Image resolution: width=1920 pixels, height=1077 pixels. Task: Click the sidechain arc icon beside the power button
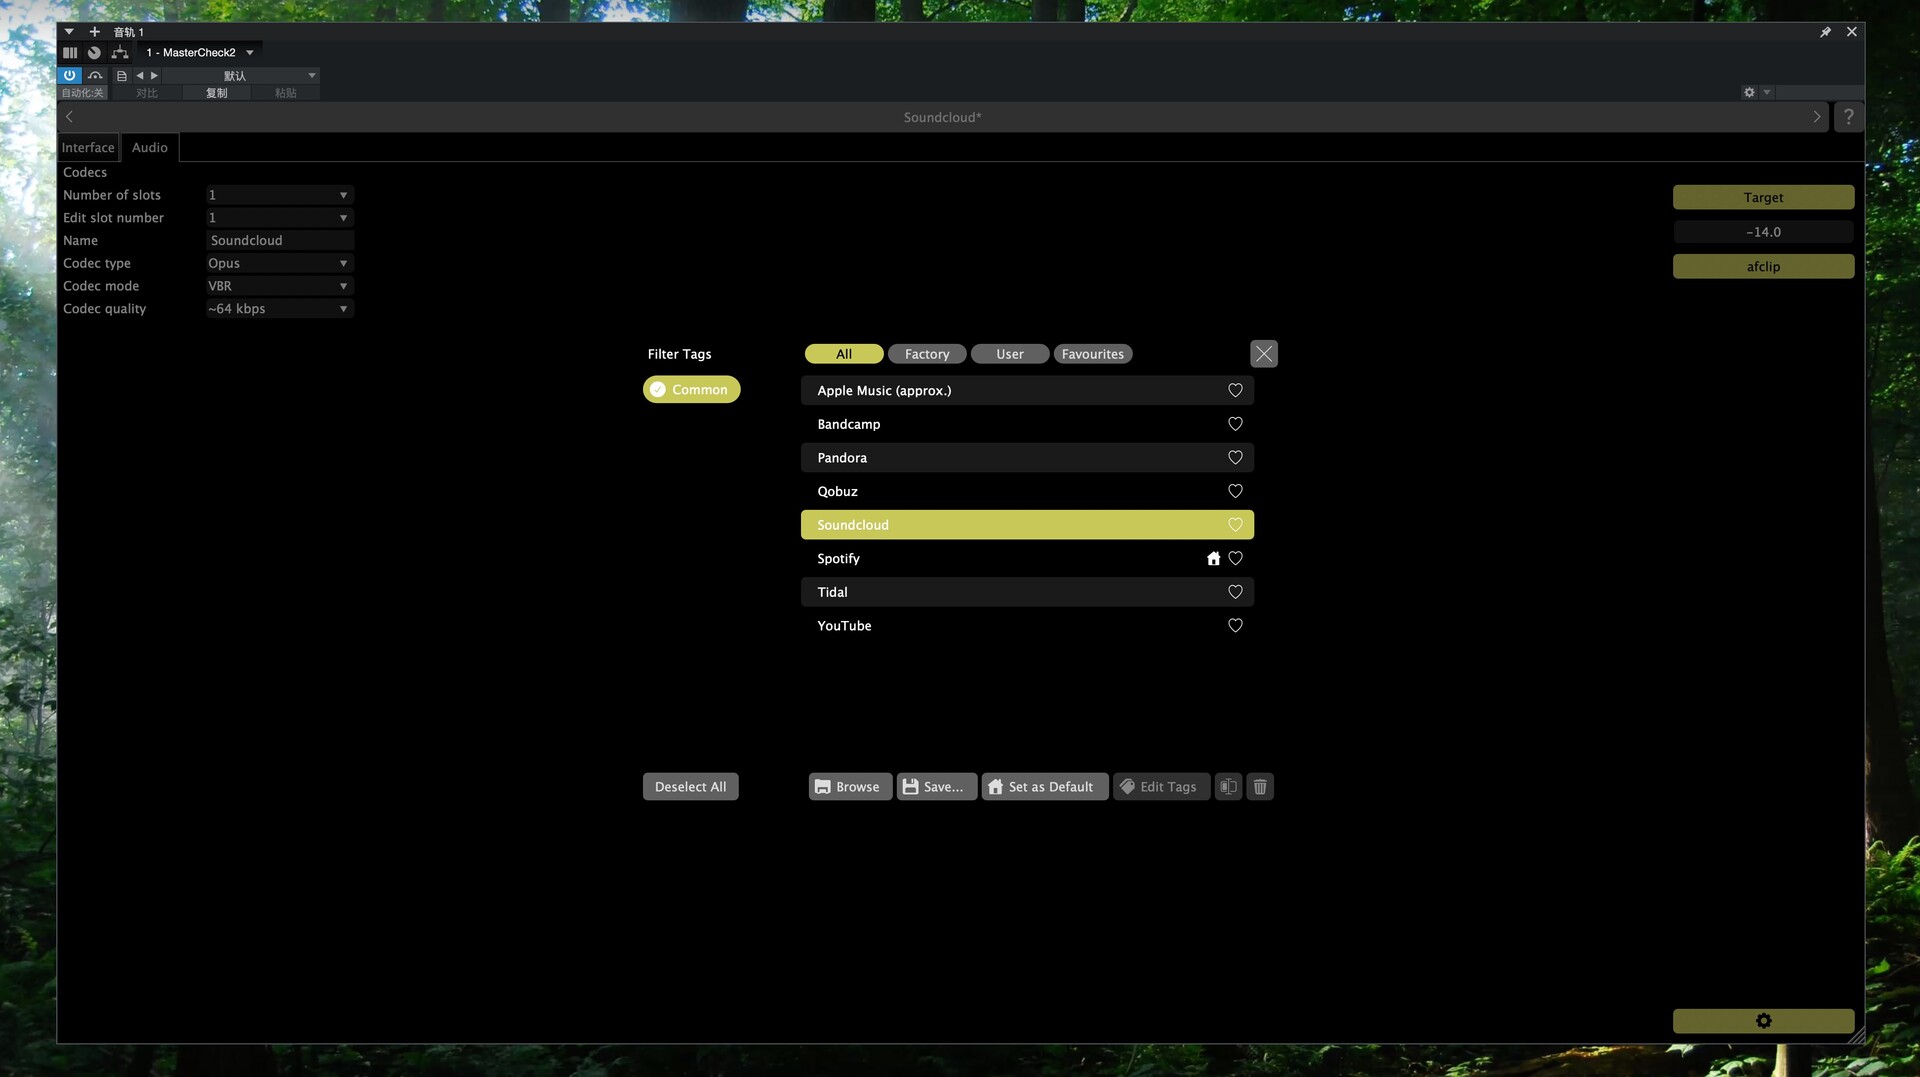click(95, 76)
